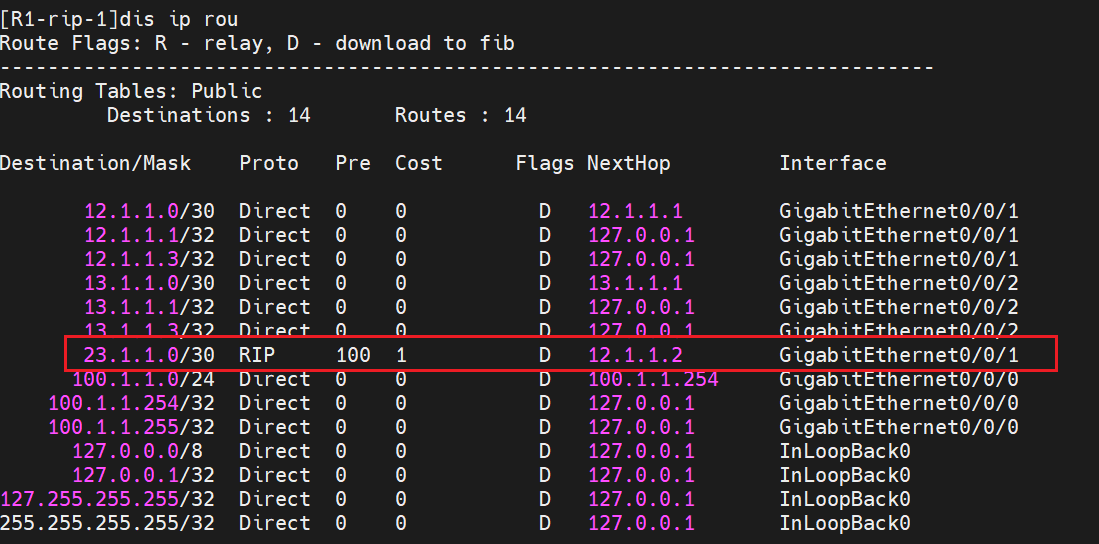
Task: Click the Routes : 14 count
Action: (x=460, y=115)
